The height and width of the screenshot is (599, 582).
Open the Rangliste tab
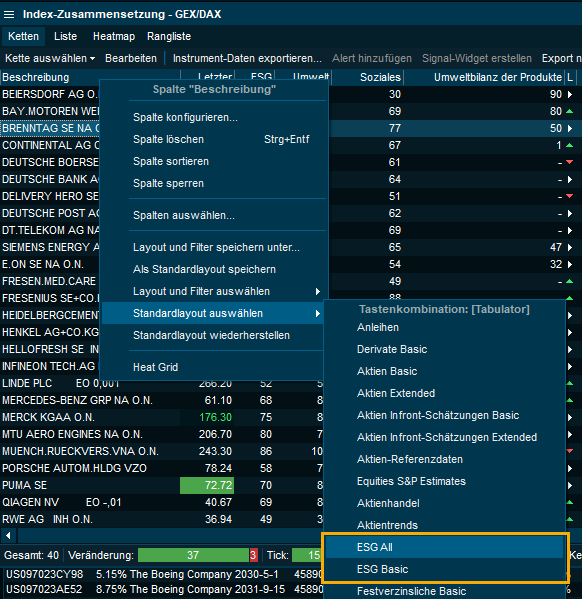click(169, 36)
